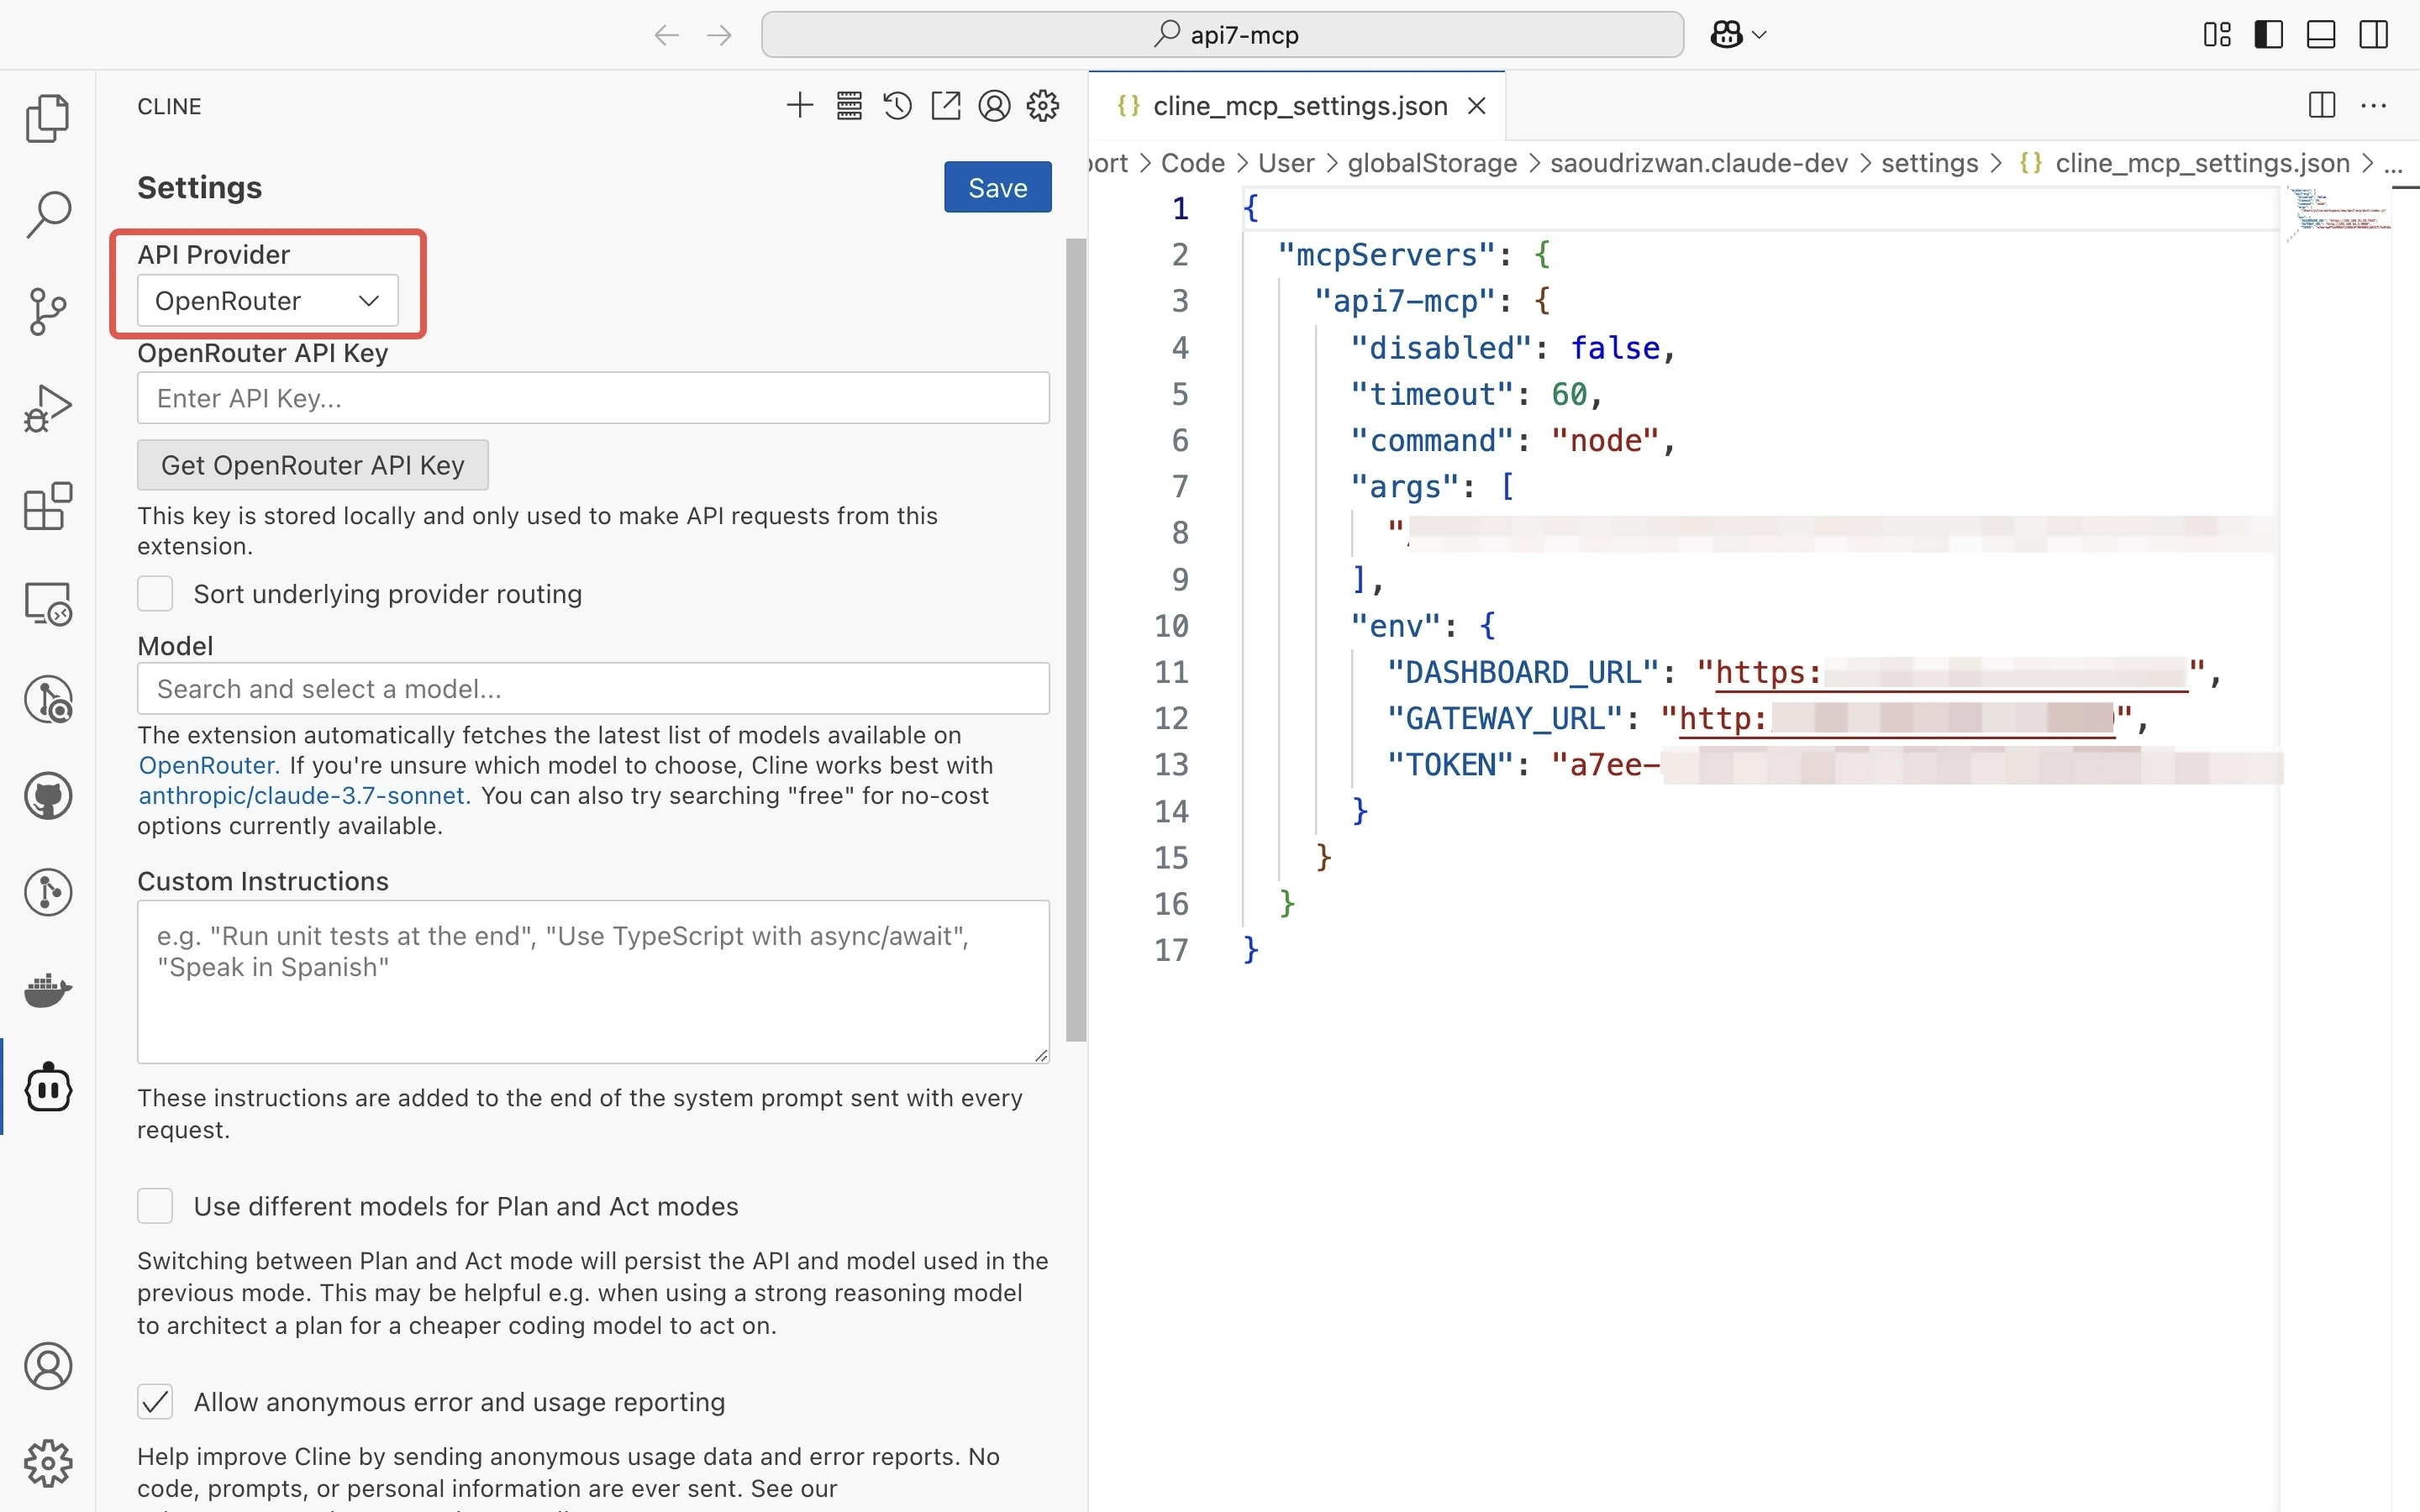Viewport: 2420px width, 1512px height.
Task: Open Cline Settings gear icon
Action: click(x=1043, y=106)
